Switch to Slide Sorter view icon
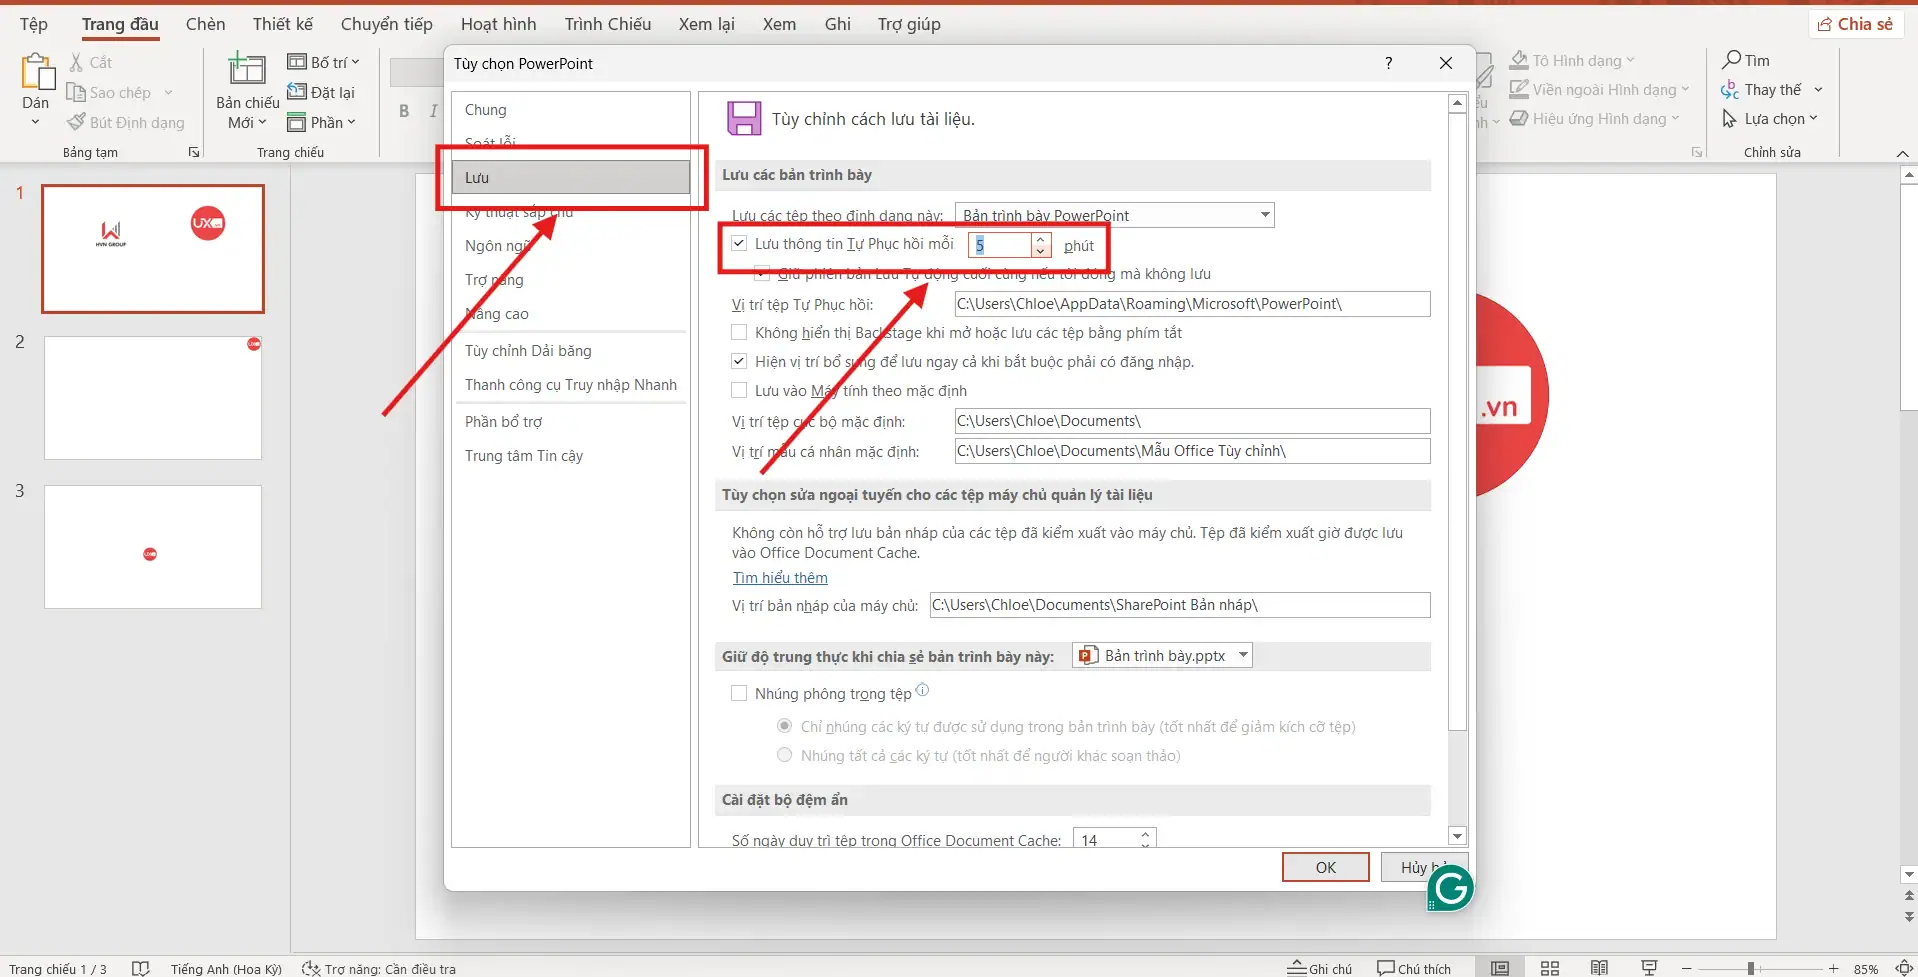Image resolution: width=1918 pixels, height=977 pixels. 1550,968
